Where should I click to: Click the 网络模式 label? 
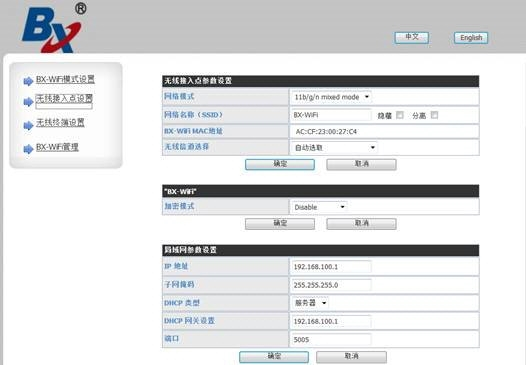click(179, 97)
